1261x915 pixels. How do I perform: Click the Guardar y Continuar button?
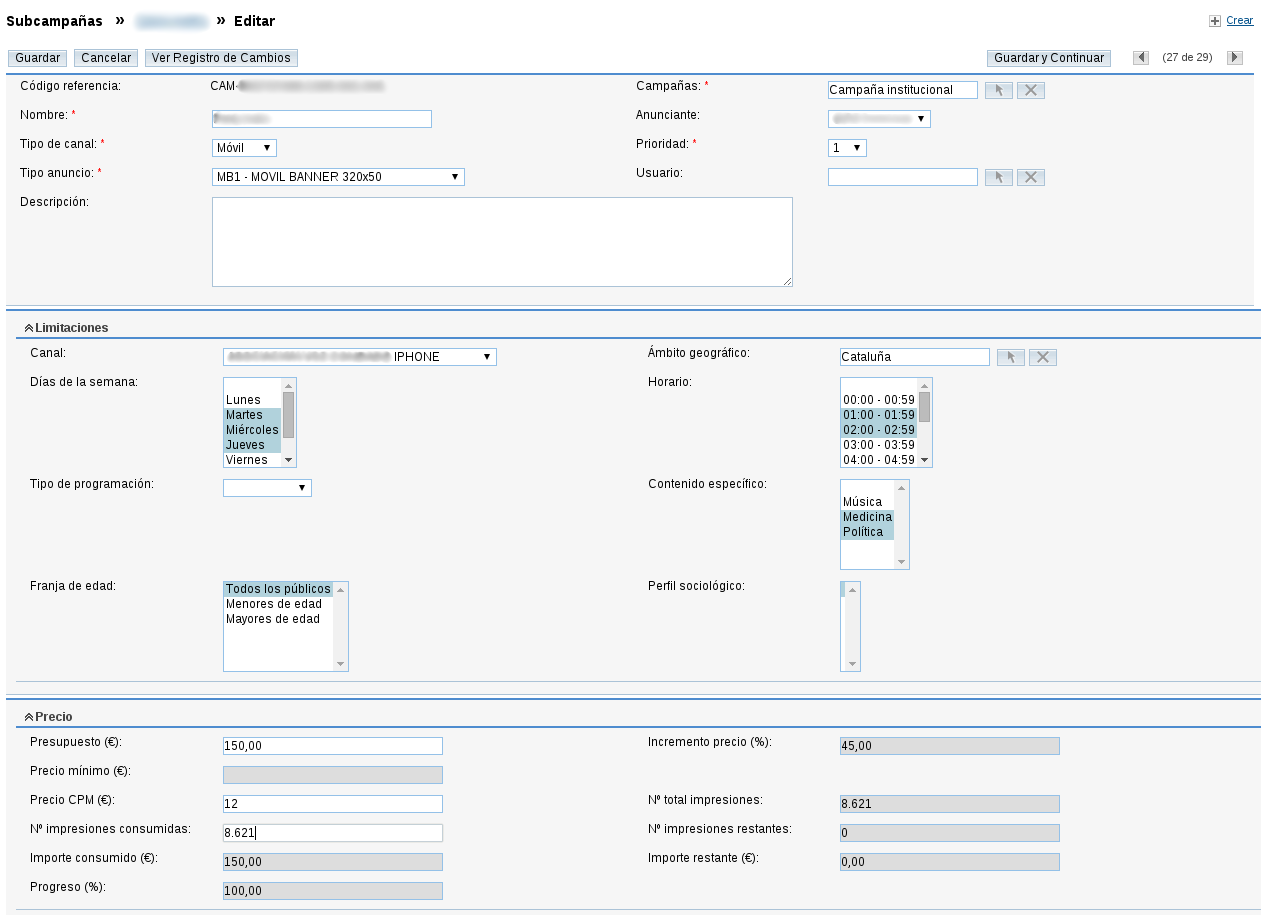(1048, 57)
